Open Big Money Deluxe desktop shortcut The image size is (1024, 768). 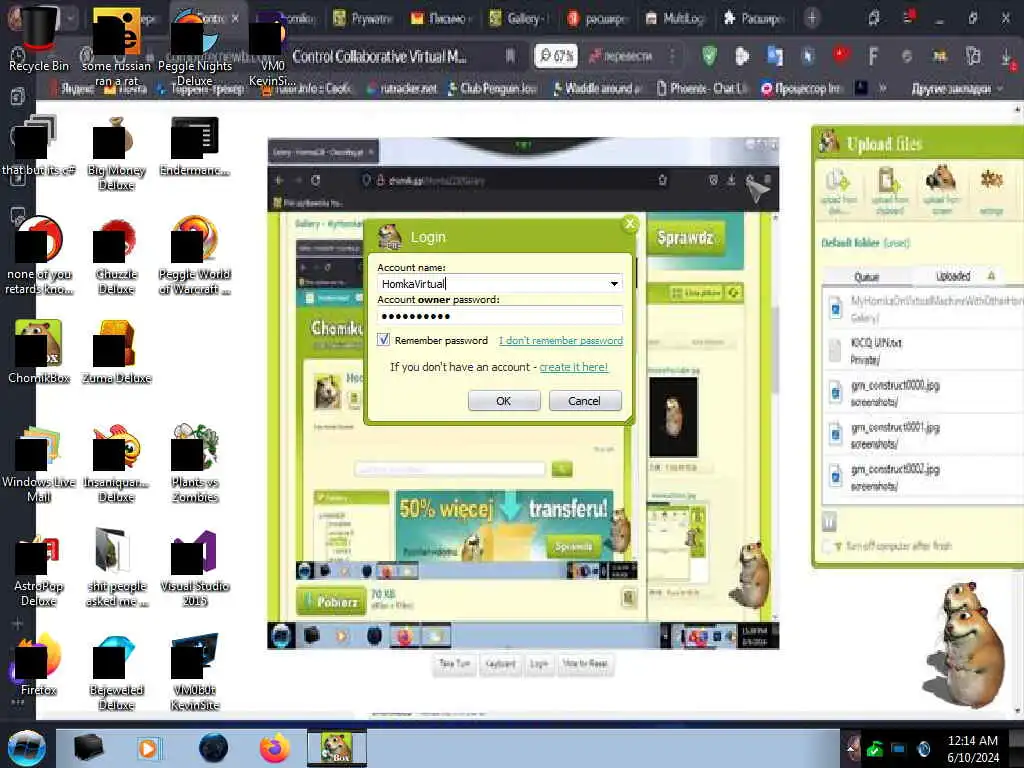tap(116, 154)
